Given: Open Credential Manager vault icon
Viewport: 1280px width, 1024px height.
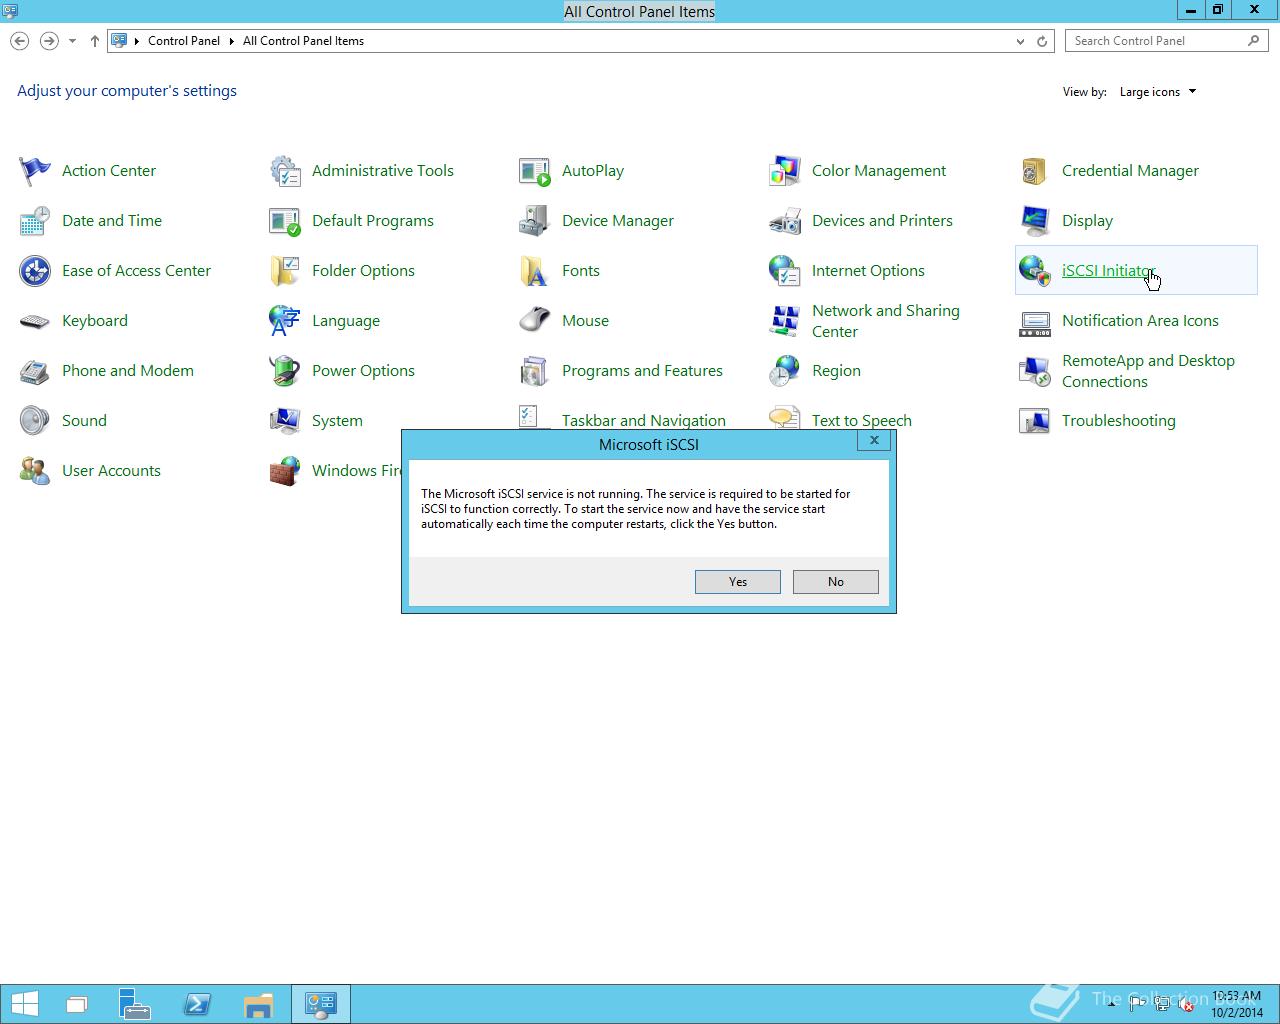Looking at the screenshot, I should tap(1035, 171).
